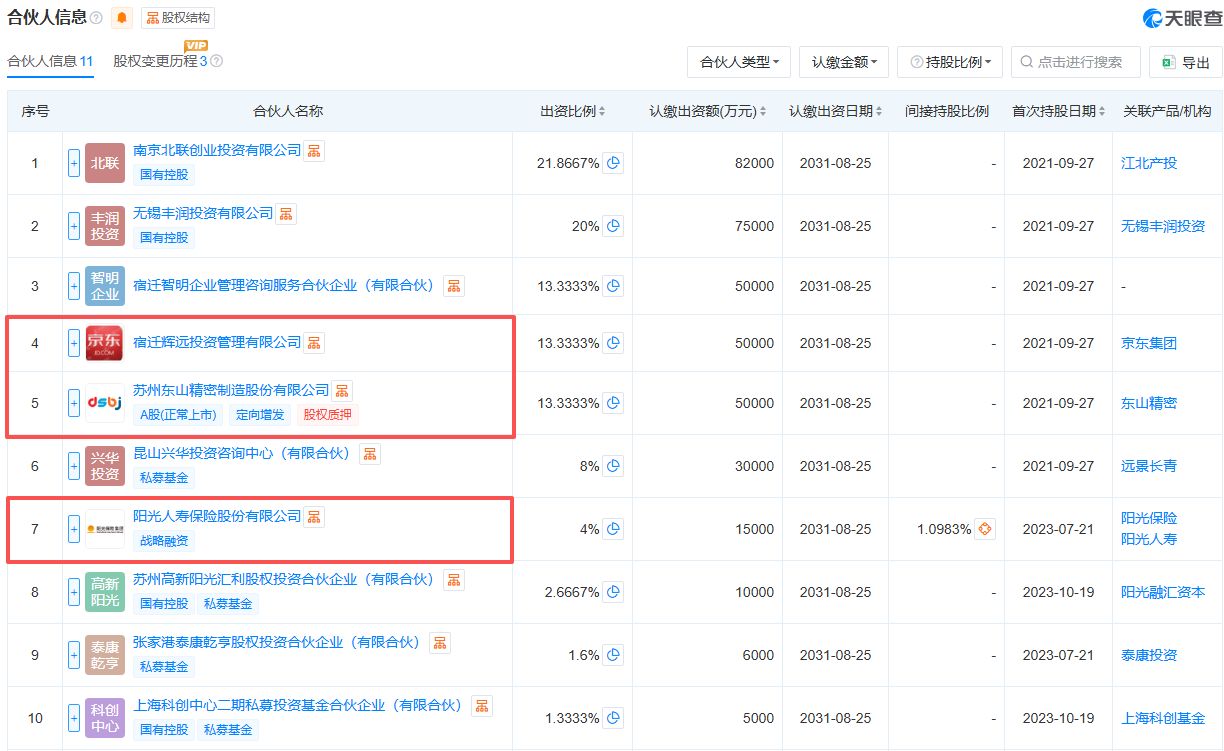Image resolution: width=1224 pixels, height=751 pixels.
Task: Open the 东山精密 related organization link
Action: pos(1149,403)
